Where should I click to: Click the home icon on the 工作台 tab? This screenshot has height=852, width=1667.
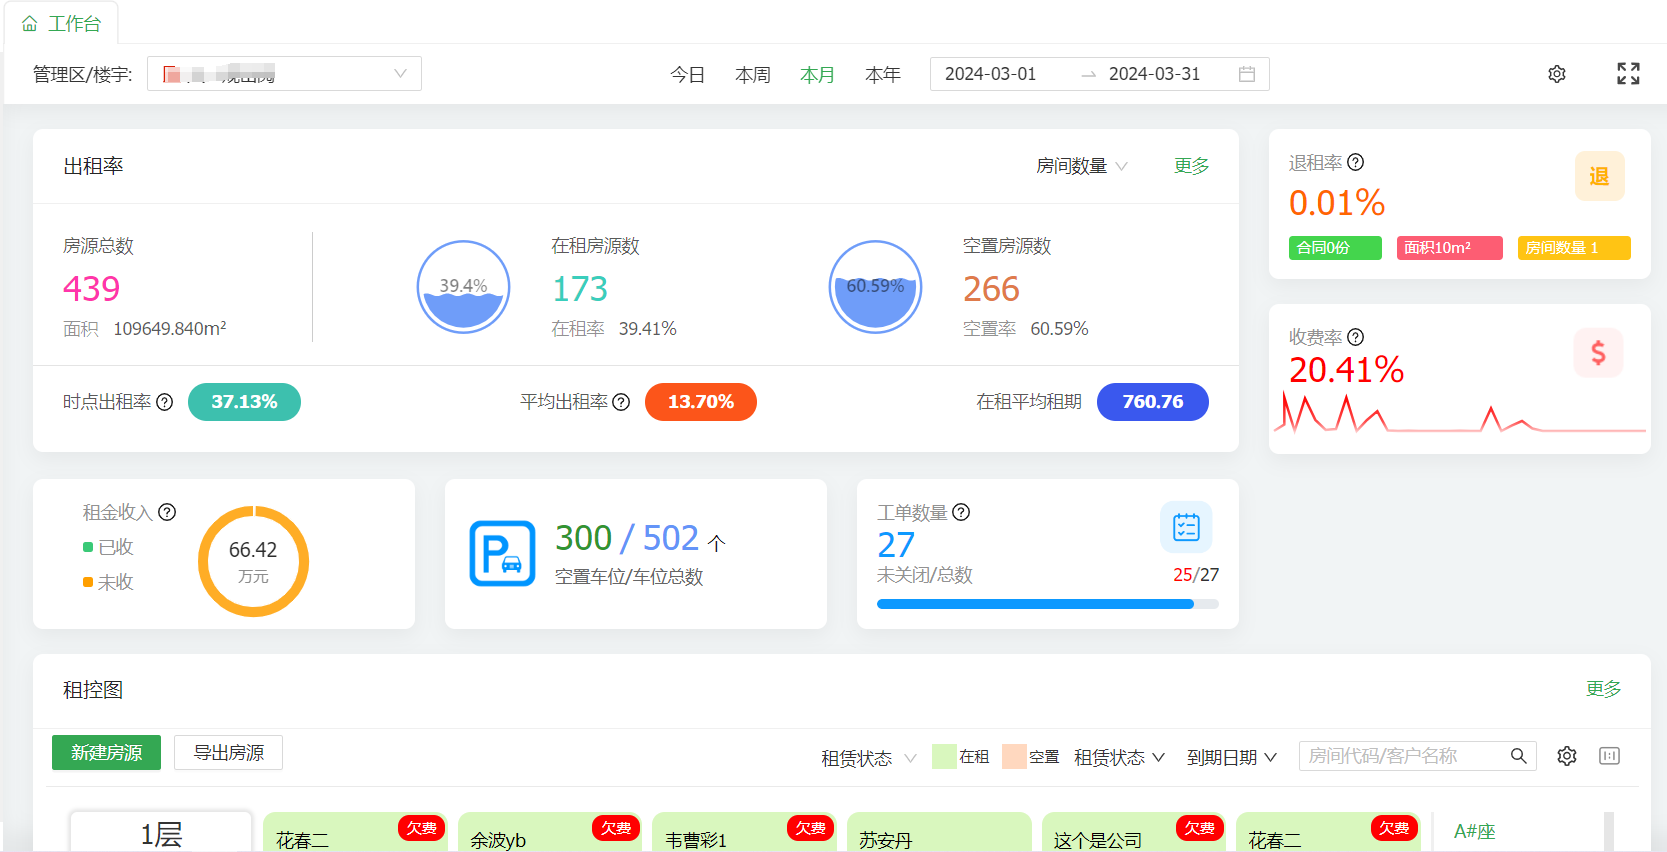tap(30, 24)
